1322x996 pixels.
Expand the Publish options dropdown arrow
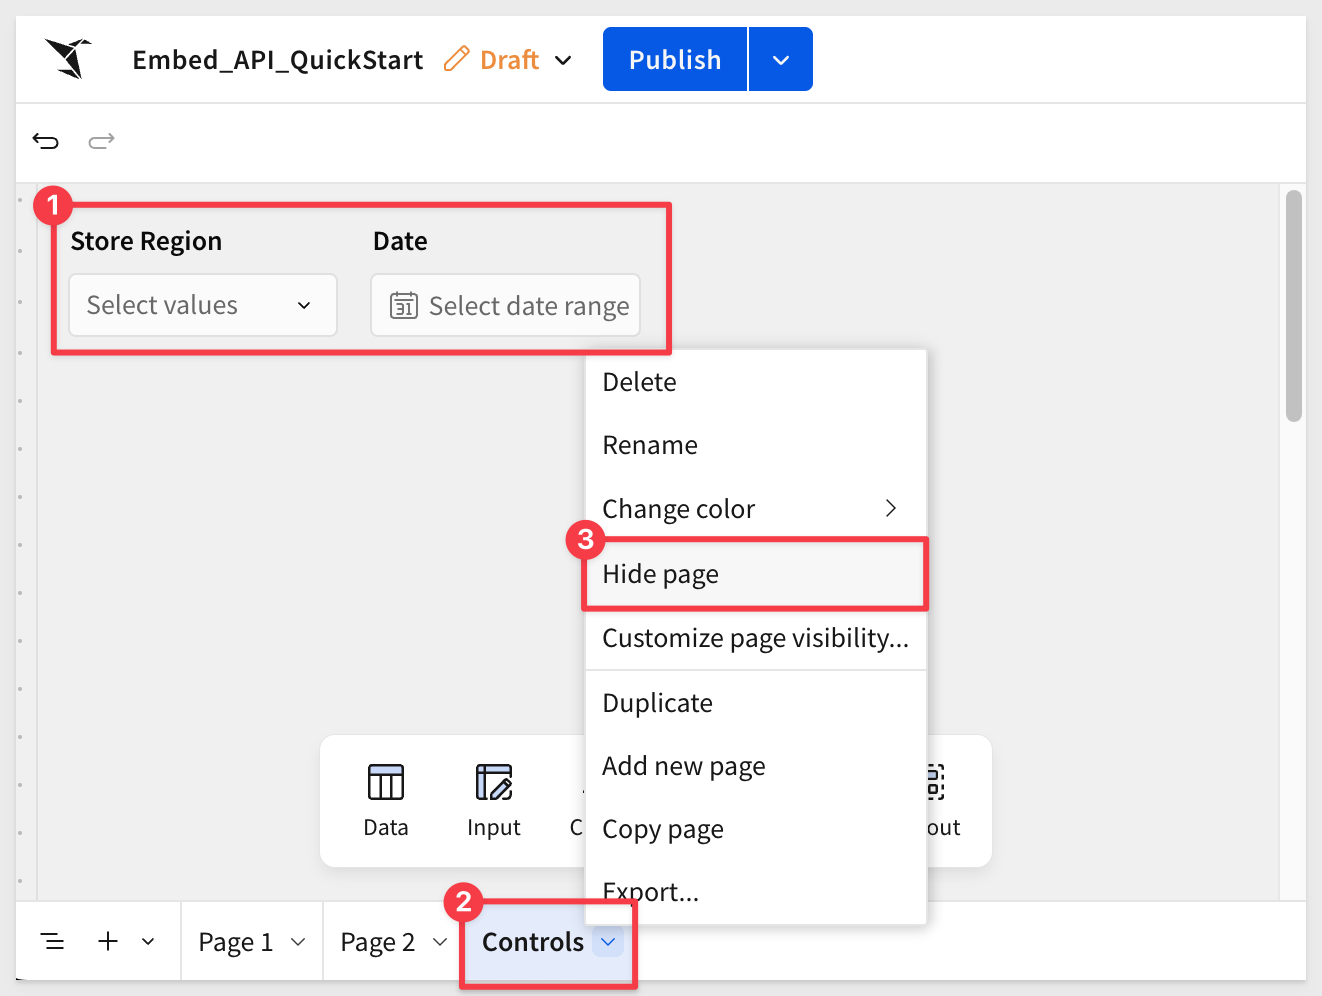[x=780, y=60]
